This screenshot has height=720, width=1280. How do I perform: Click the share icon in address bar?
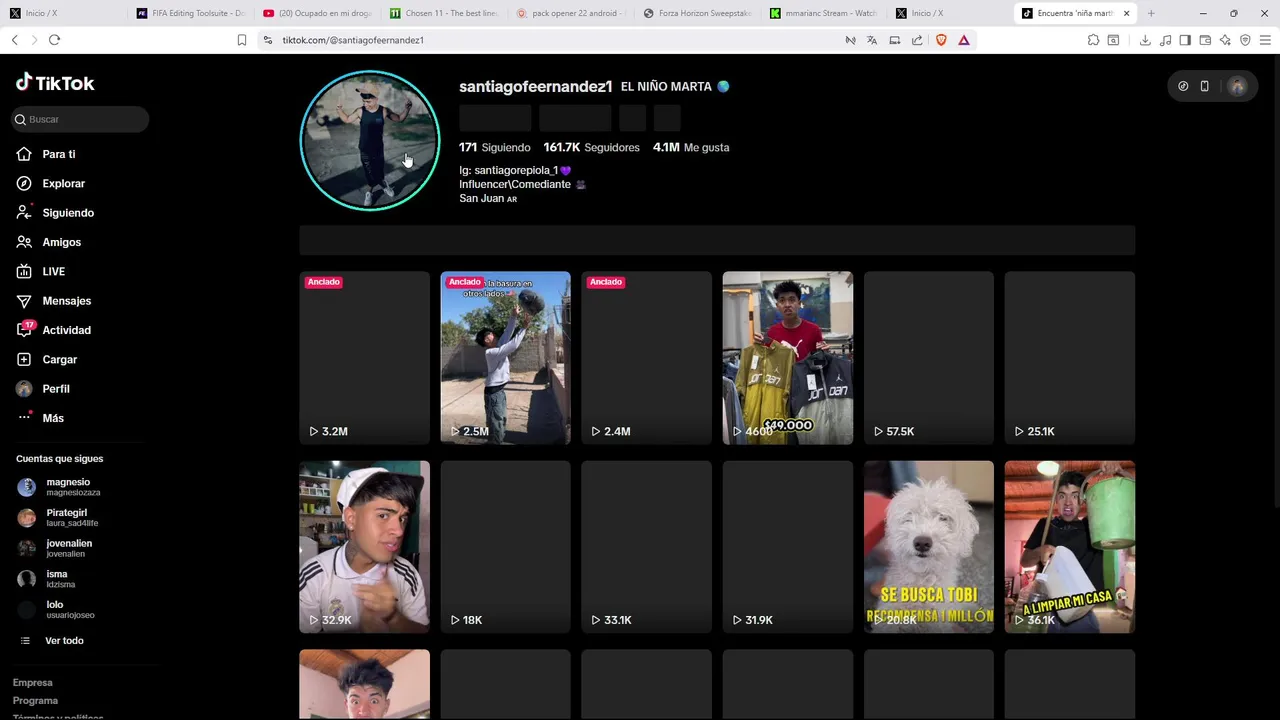coord(917,40)
